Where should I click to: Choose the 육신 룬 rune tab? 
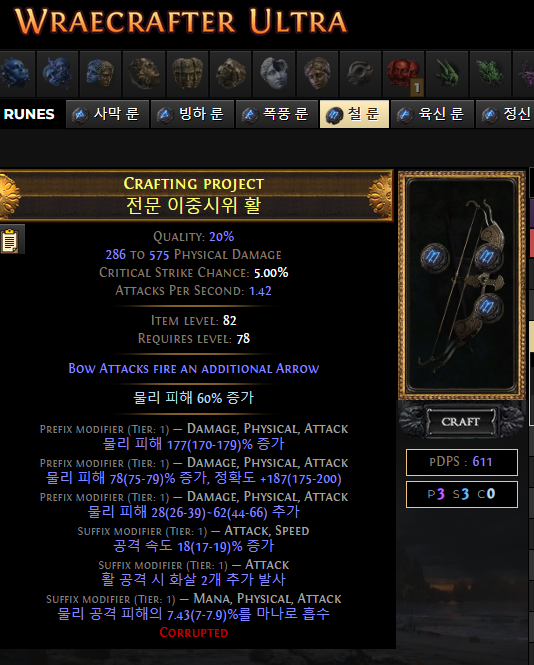(x=432, y=114)
